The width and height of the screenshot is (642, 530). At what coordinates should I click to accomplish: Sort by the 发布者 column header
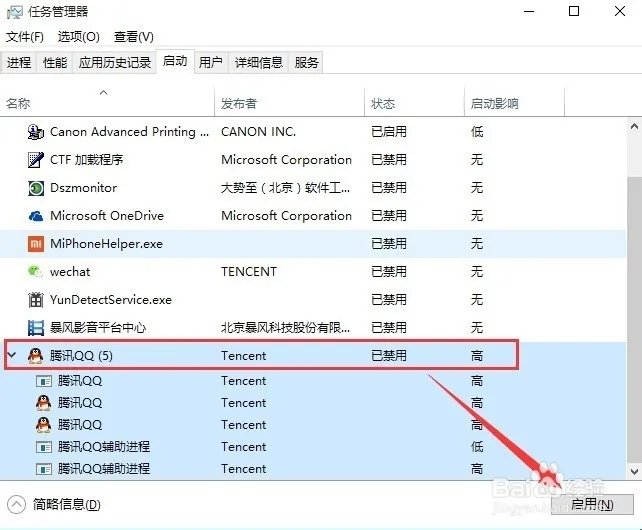click(x=289, y=103)
